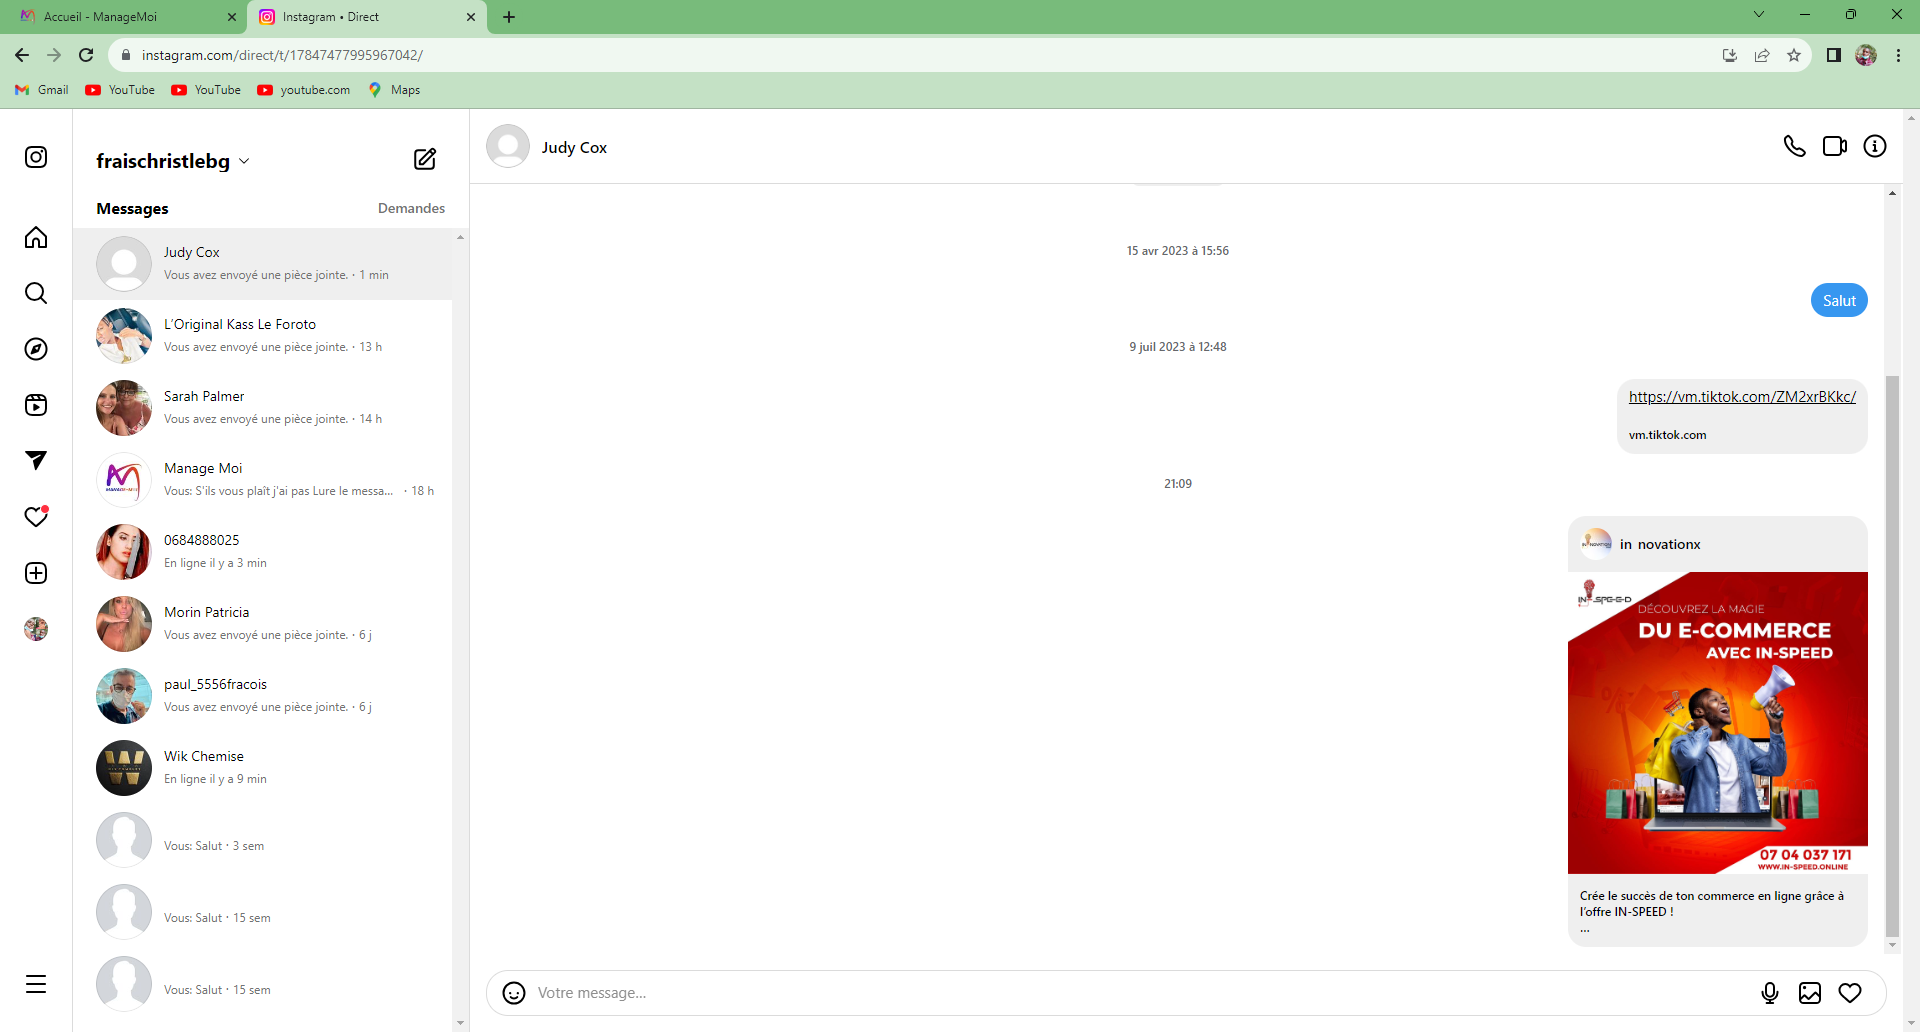Start a video call from chat header
1920x1032 pixels.
click(x=1834, y=147)
